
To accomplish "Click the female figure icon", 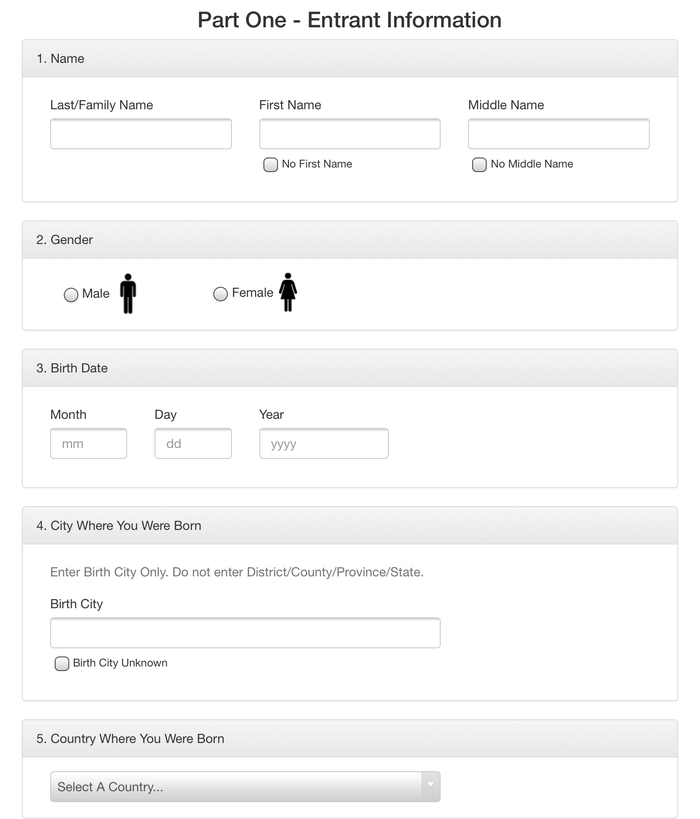I will click(x=288, y=292).
